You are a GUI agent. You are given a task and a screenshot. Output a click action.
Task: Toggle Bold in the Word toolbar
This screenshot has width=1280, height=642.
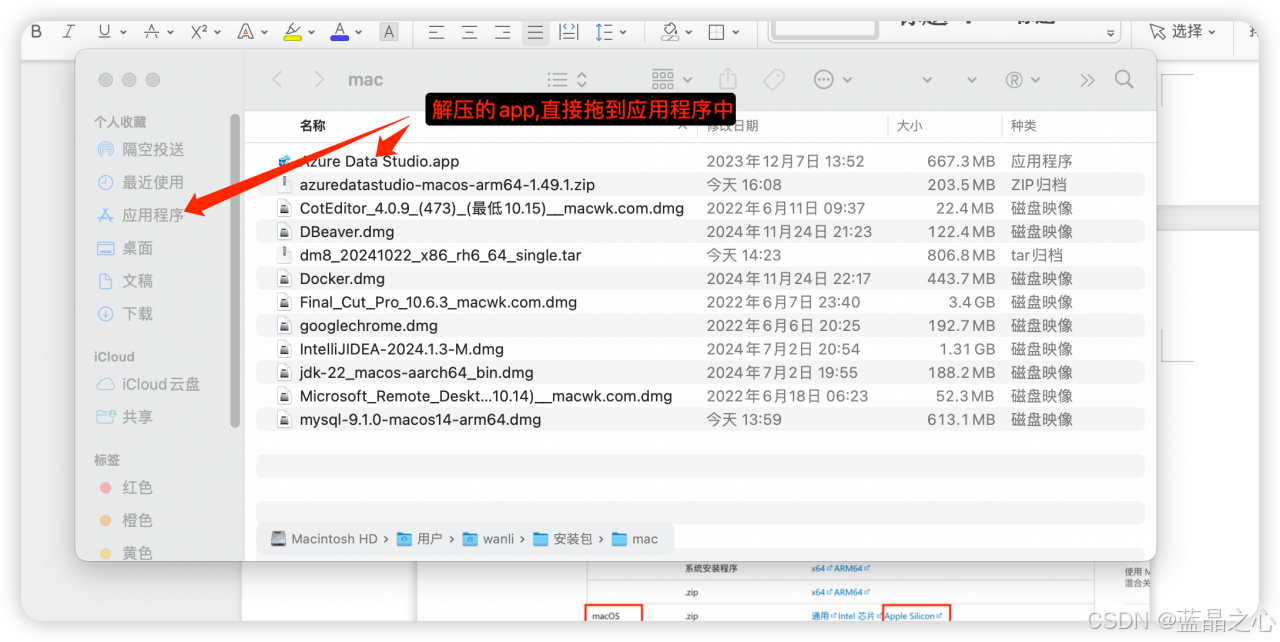pyautogui.click(x=37, y=31)
